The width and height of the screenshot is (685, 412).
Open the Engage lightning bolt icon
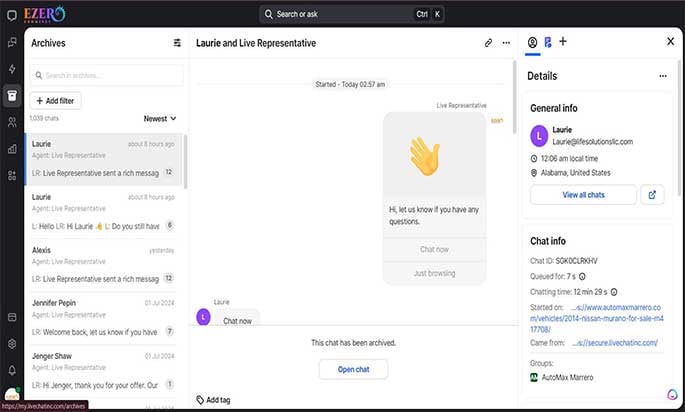[x=12, y=69]
